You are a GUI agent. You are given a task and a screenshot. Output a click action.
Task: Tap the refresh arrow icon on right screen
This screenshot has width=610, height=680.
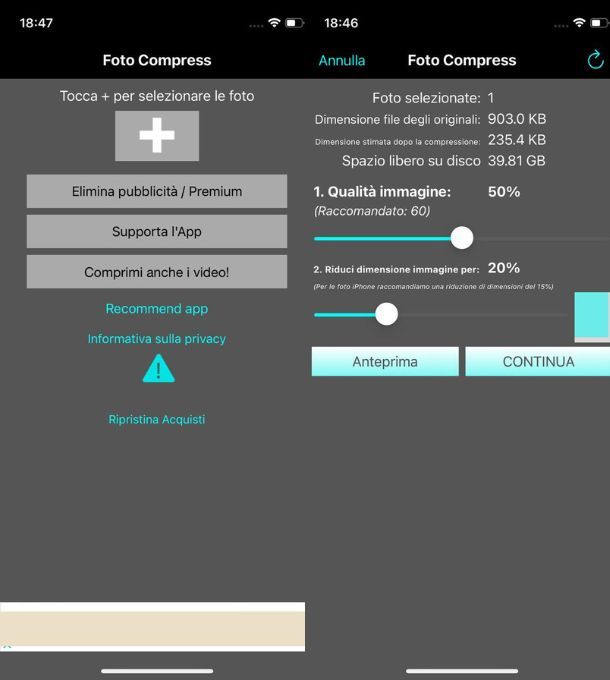[596, 59]
